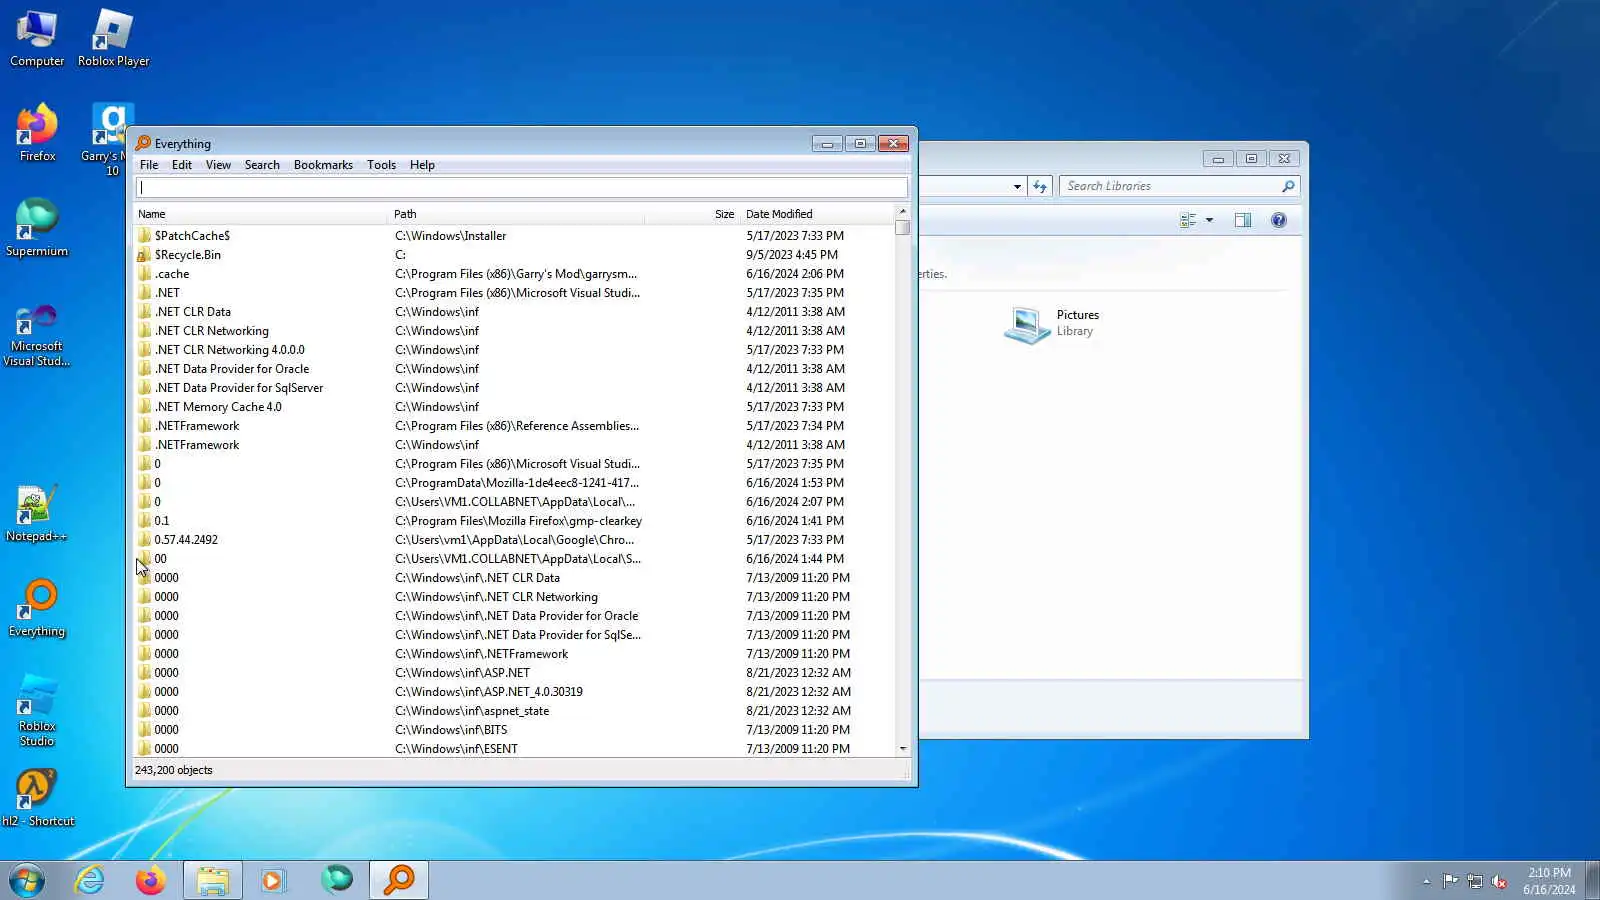Open the Help icon in the Libraries window

tap(1279, 220)
